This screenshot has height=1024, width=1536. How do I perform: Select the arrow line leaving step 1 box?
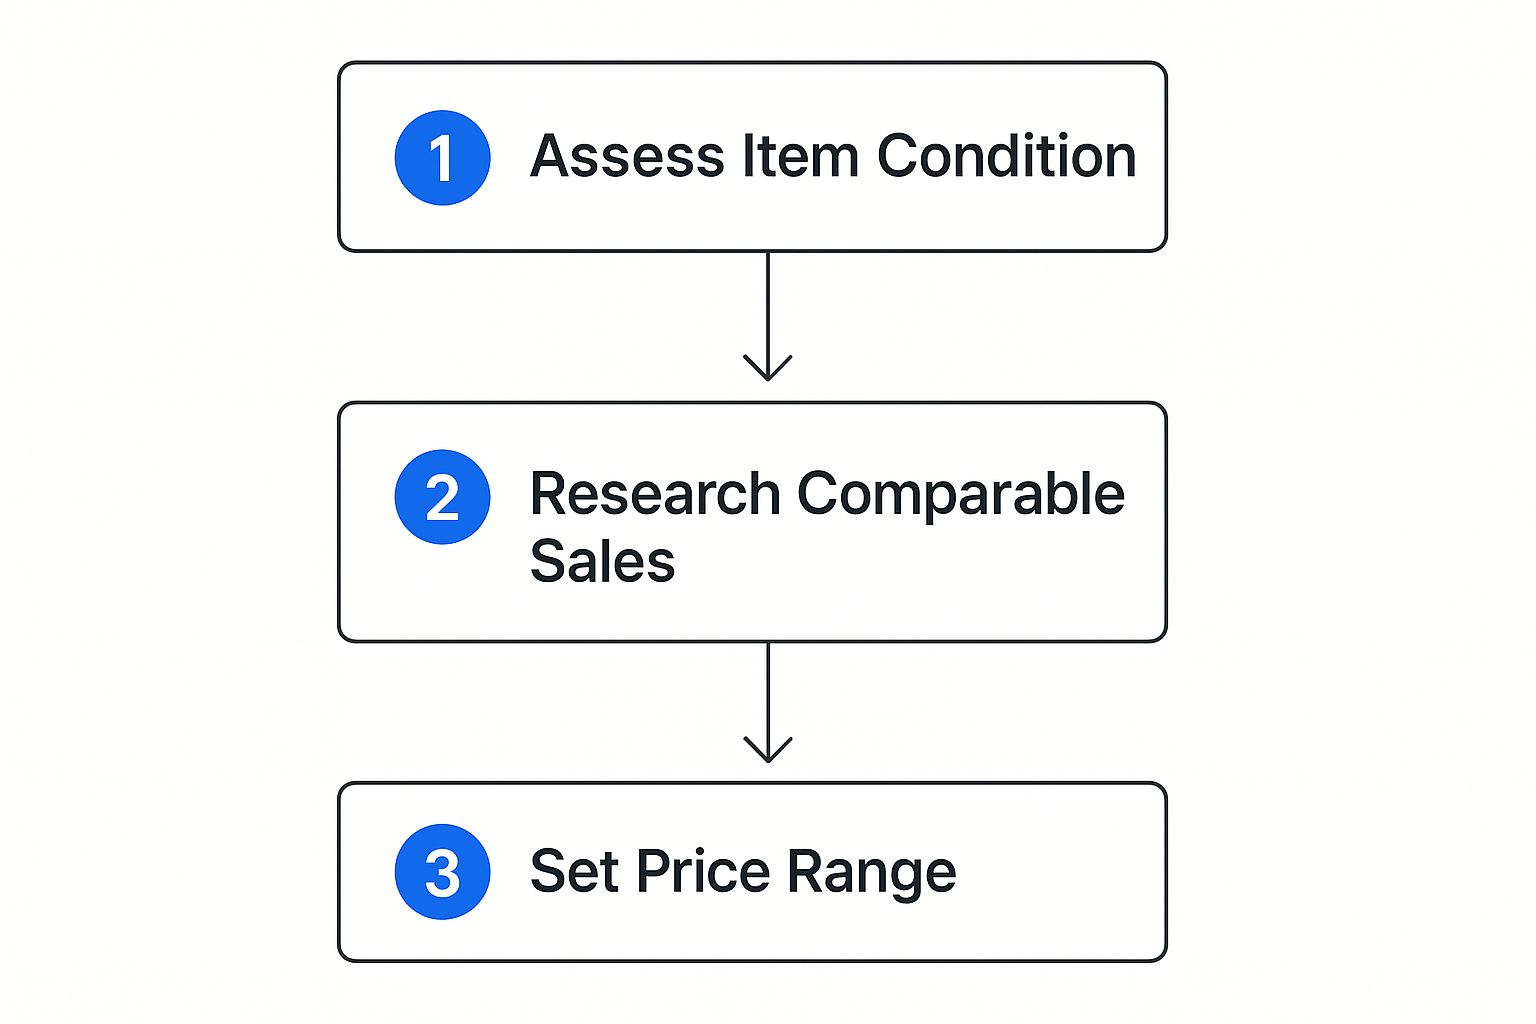tap(768, 315)
